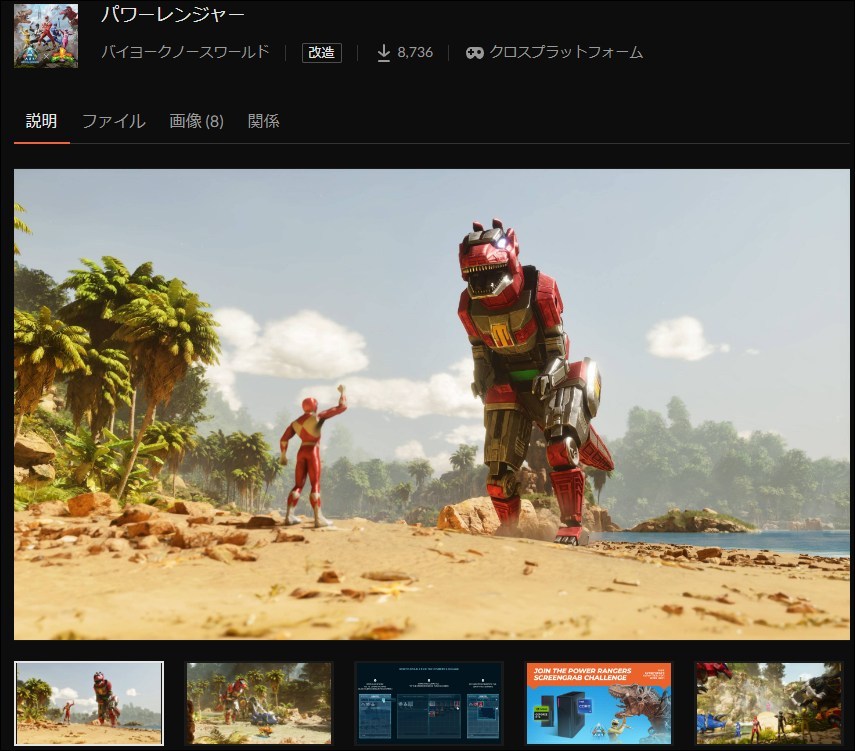
Task: Click the 改造 category tag
Action: pos(322,52)
